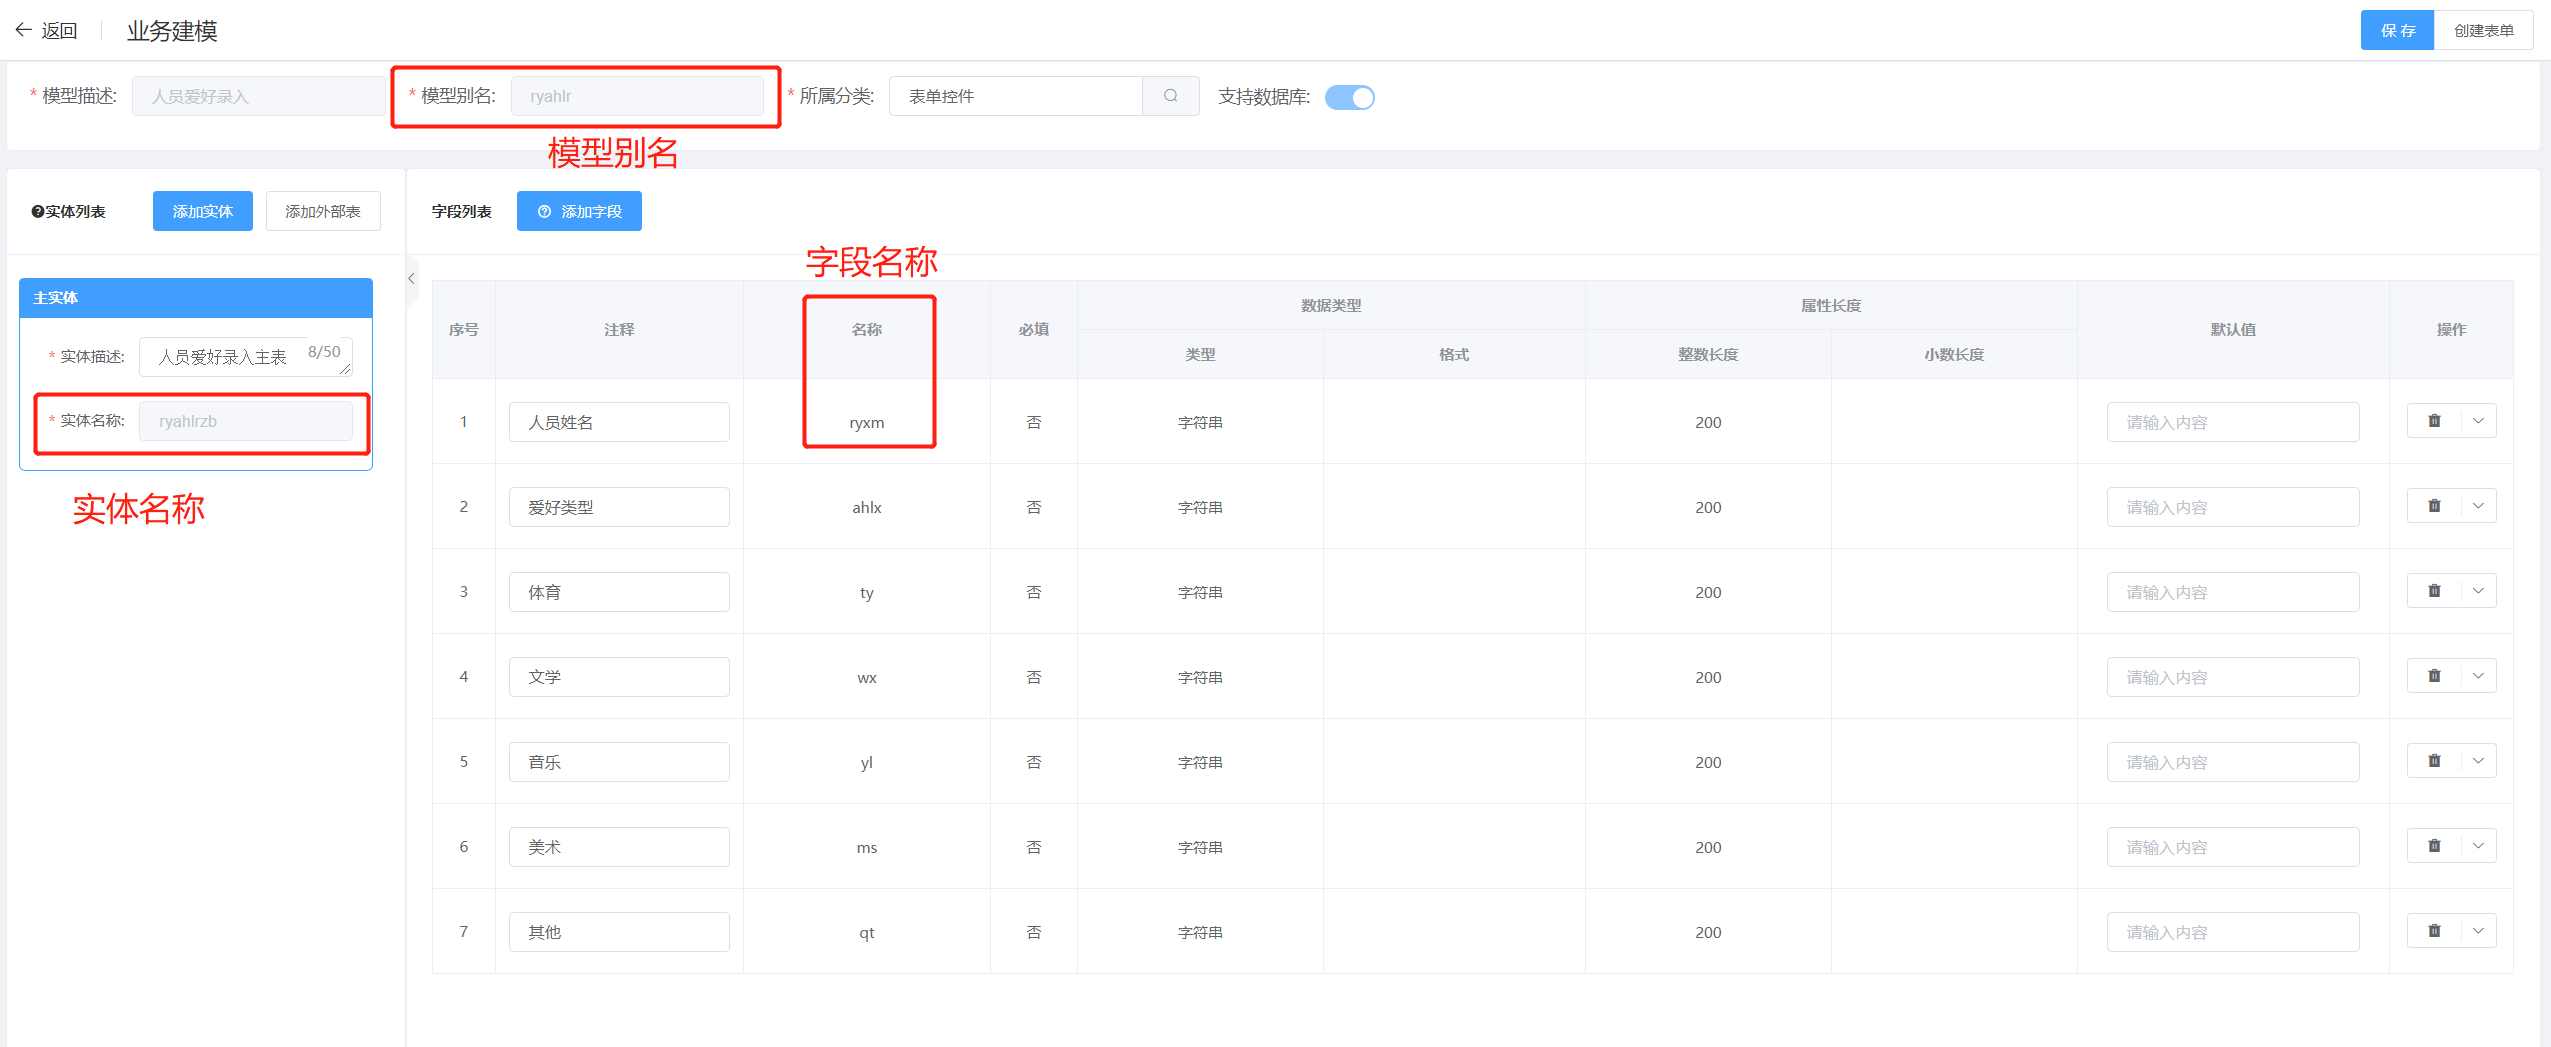Click the back arrow 返回 icon

[x=24, y=30]
